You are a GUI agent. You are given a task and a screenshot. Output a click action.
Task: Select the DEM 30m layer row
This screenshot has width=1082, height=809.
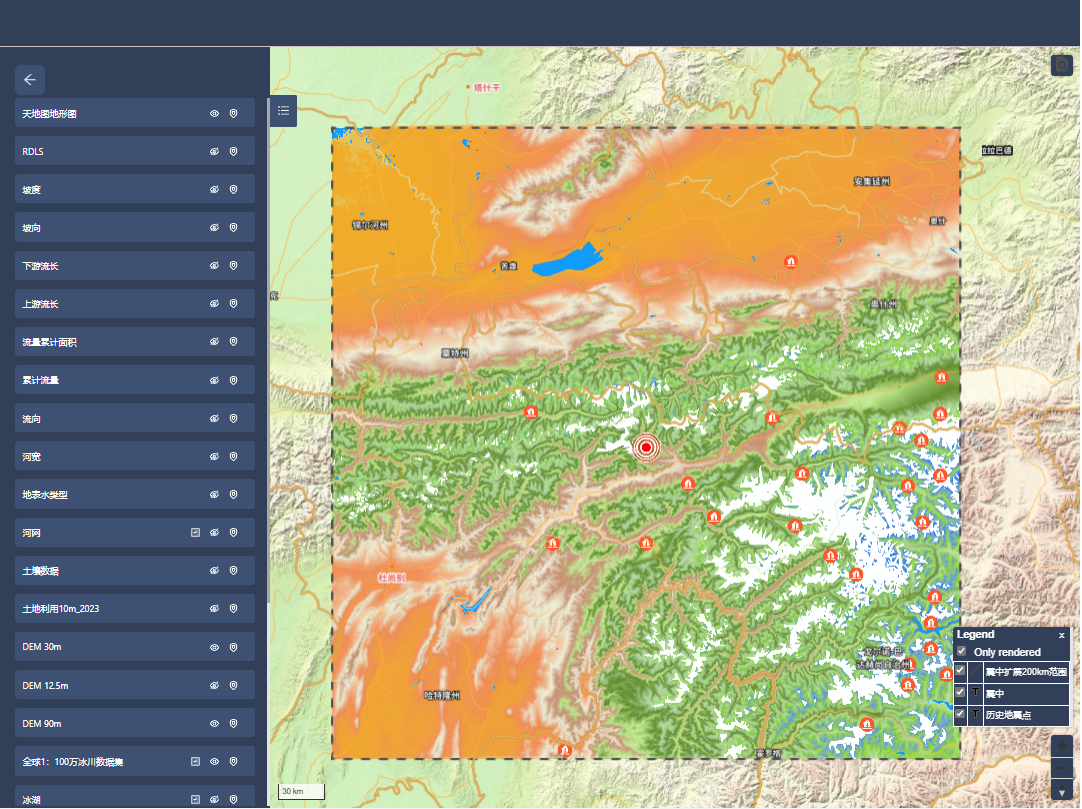[x=135, y=647]
